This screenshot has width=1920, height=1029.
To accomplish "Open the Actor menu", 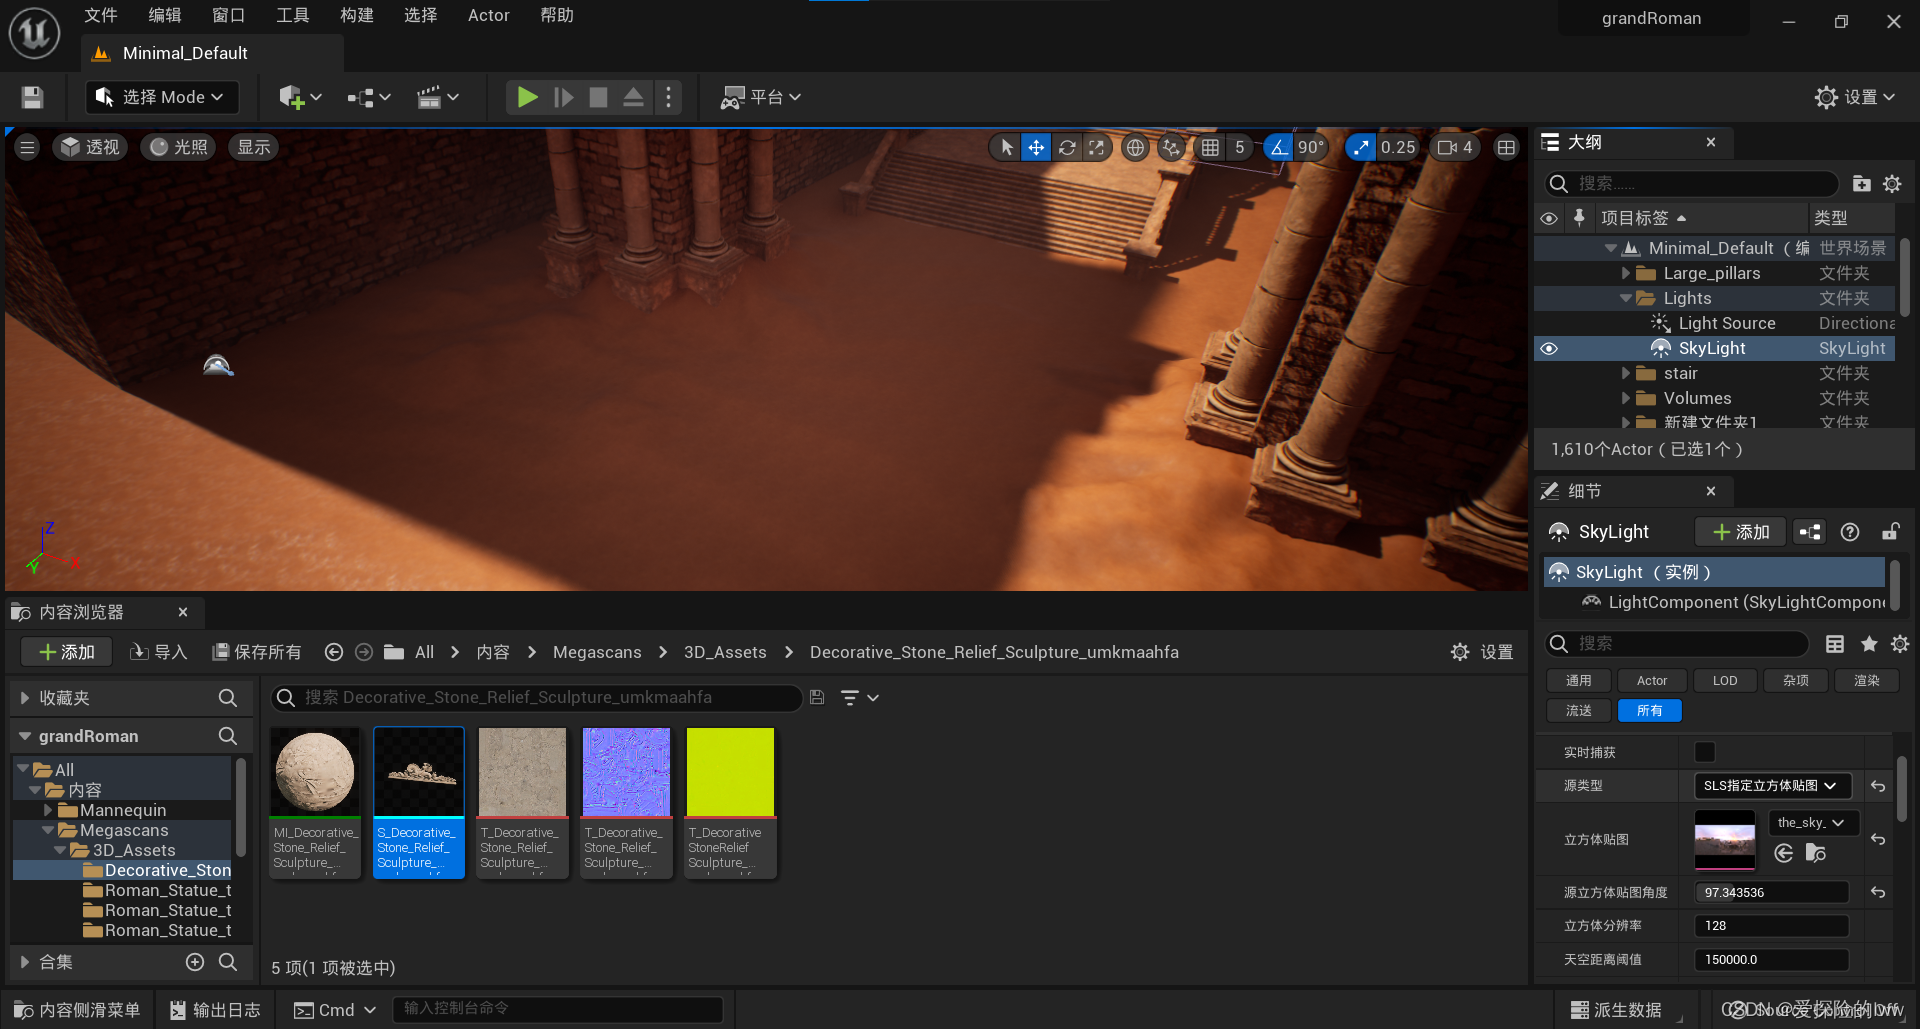I will point(489,15).
